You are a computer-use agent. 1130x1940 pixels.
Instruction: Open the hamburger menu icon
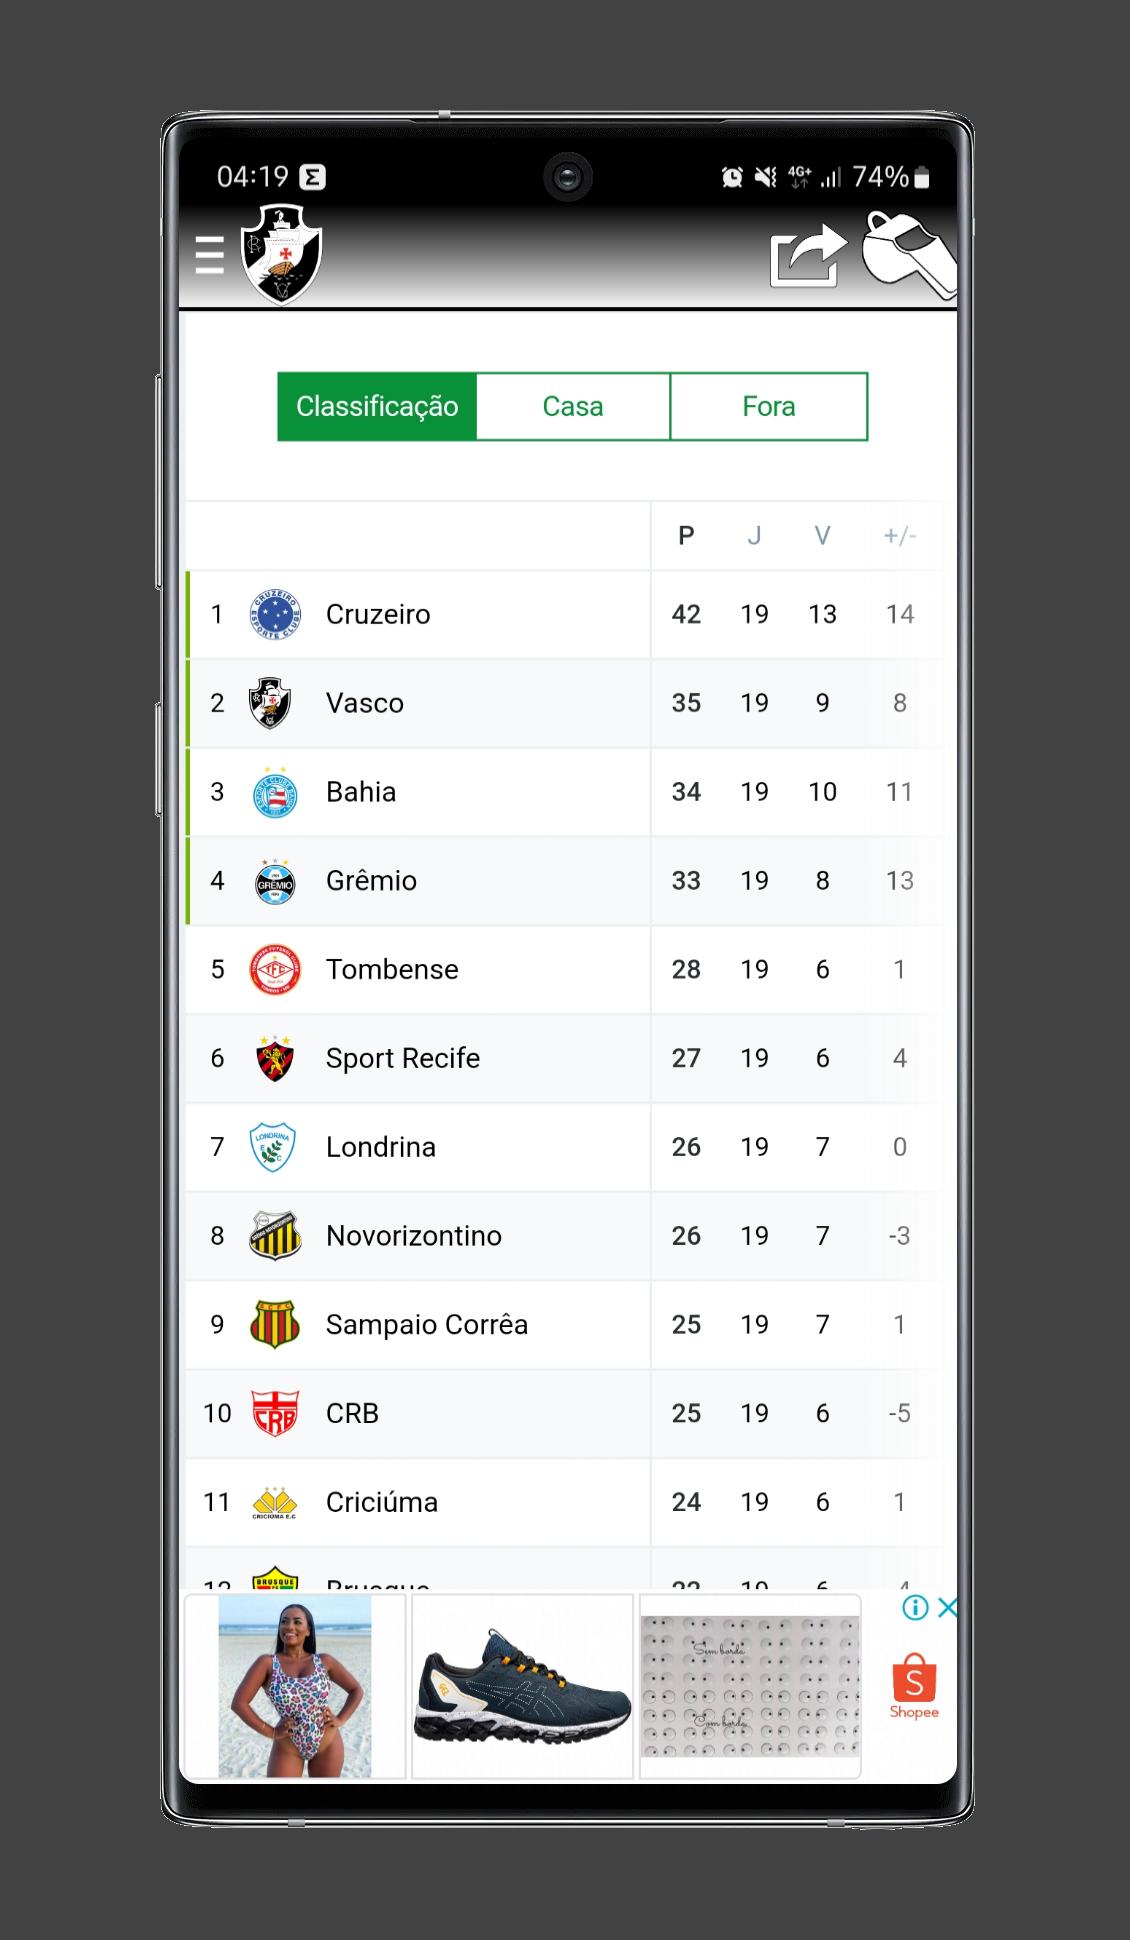pos(209,255)
